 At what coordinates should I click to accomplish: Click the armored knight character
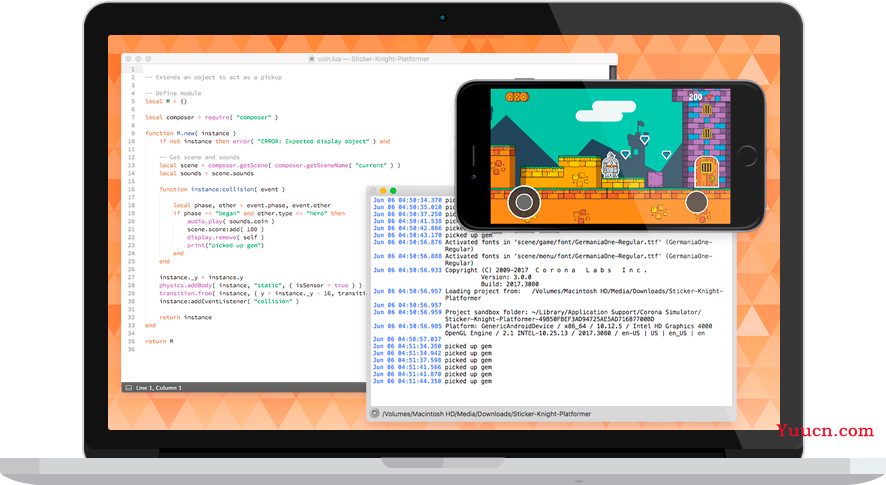click(x=610, y=164)
